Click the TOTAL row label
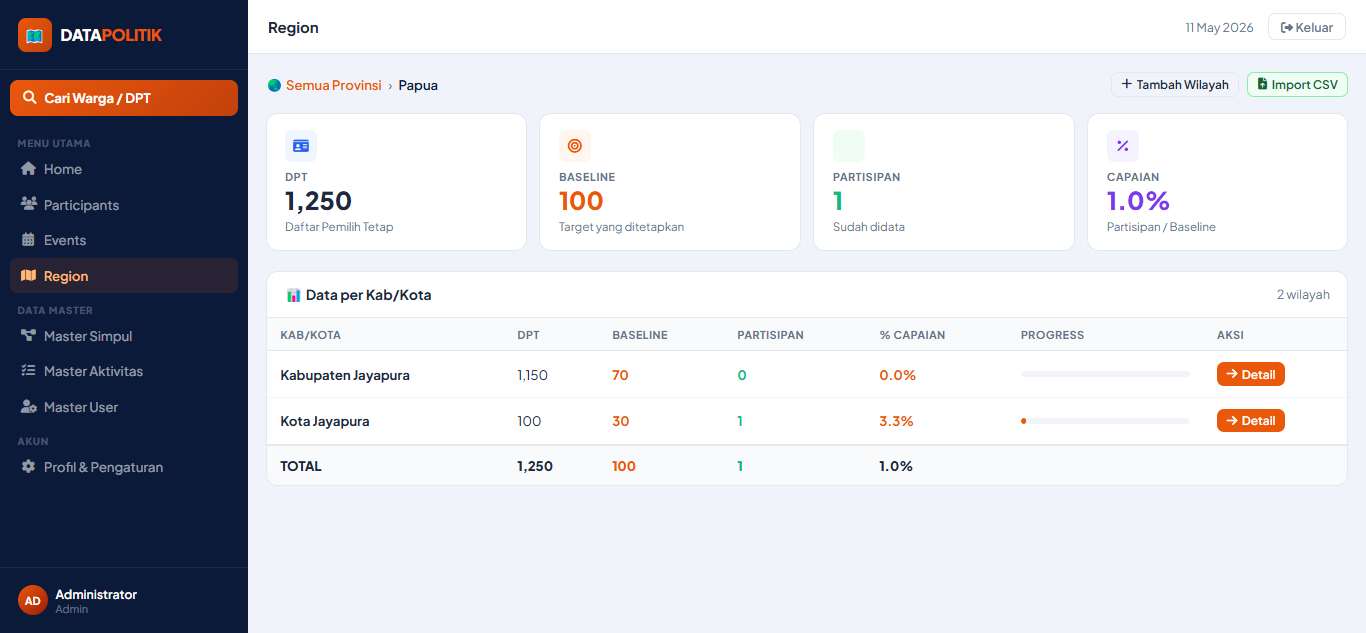 pyautogui.click(x=301, y=466)
